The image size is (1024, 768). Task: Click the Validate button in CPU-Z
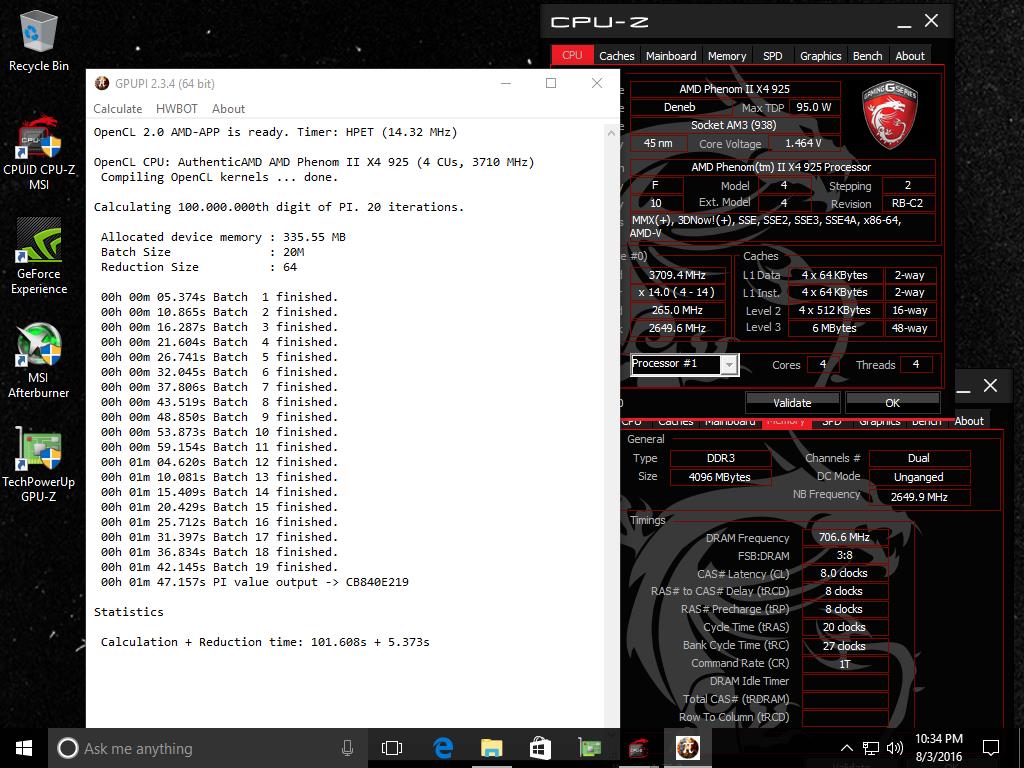792,403
